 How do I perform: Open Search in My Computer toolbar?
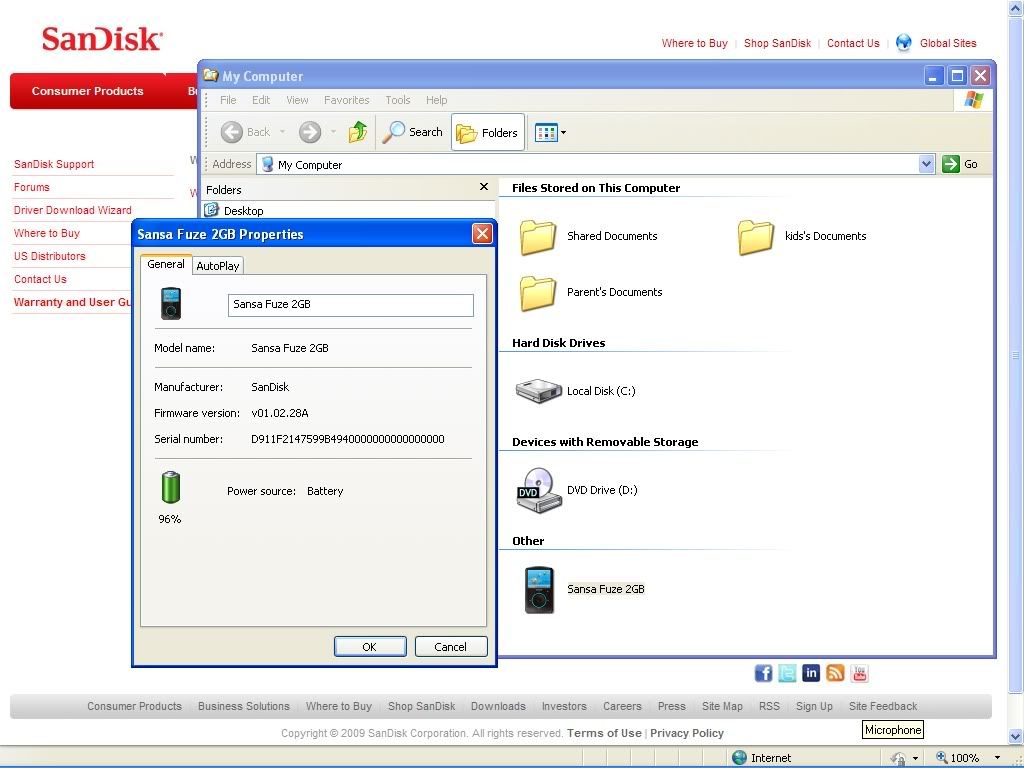click(x=413, y=132)
